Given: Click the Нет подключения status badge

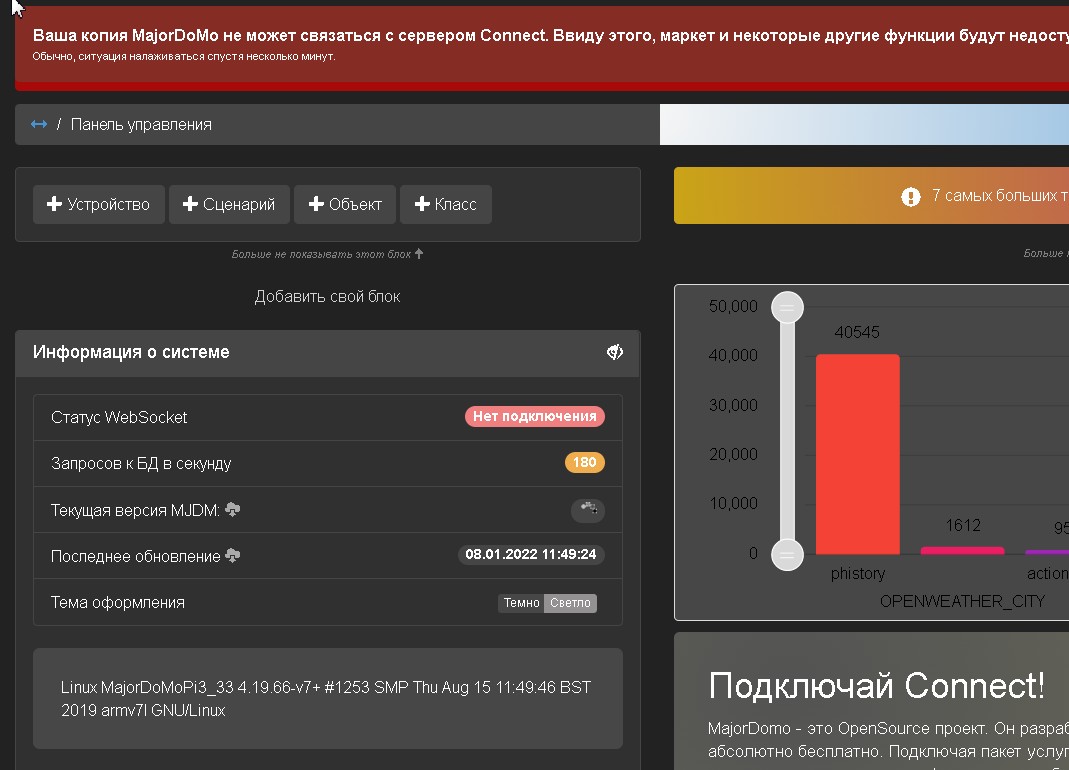Looking at the screenshot, I should point(535,416).
